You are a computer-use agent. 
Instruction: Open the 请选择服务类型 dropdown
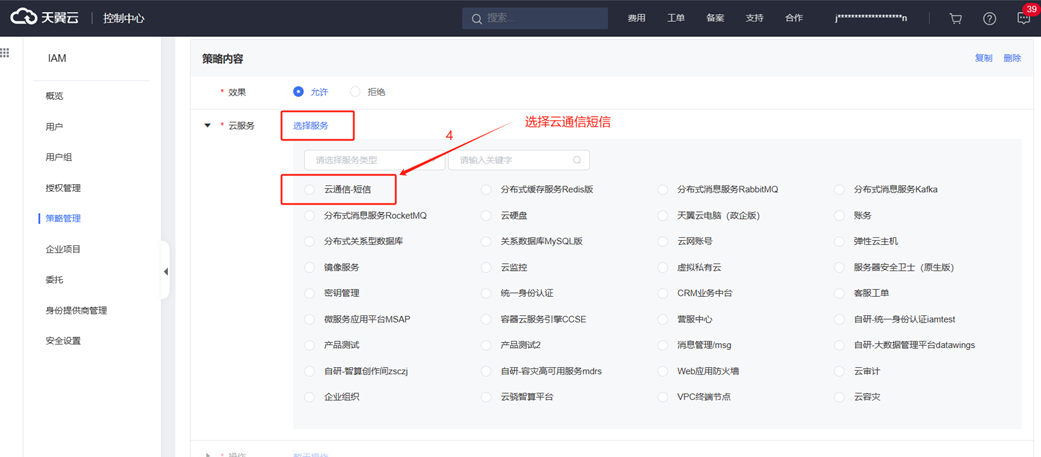click(x=374, y=160)
